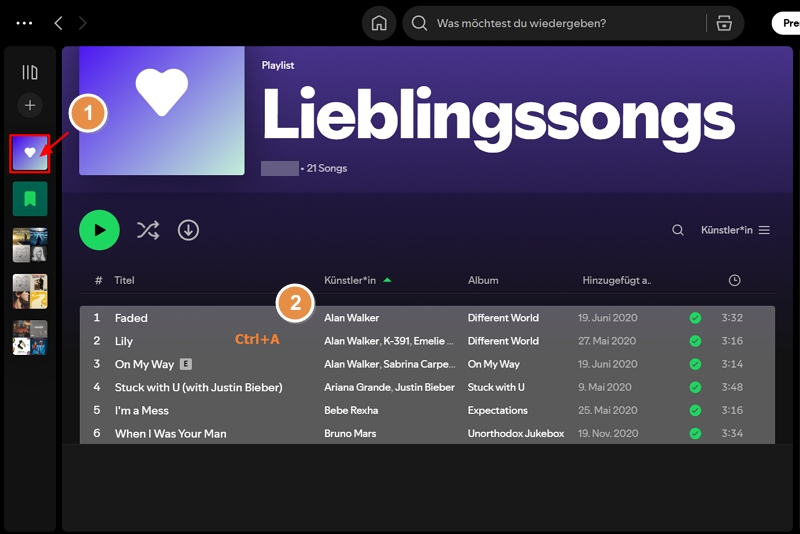
Task: Open the third album-collage playlist in sidebar
Action: point(30,338)
